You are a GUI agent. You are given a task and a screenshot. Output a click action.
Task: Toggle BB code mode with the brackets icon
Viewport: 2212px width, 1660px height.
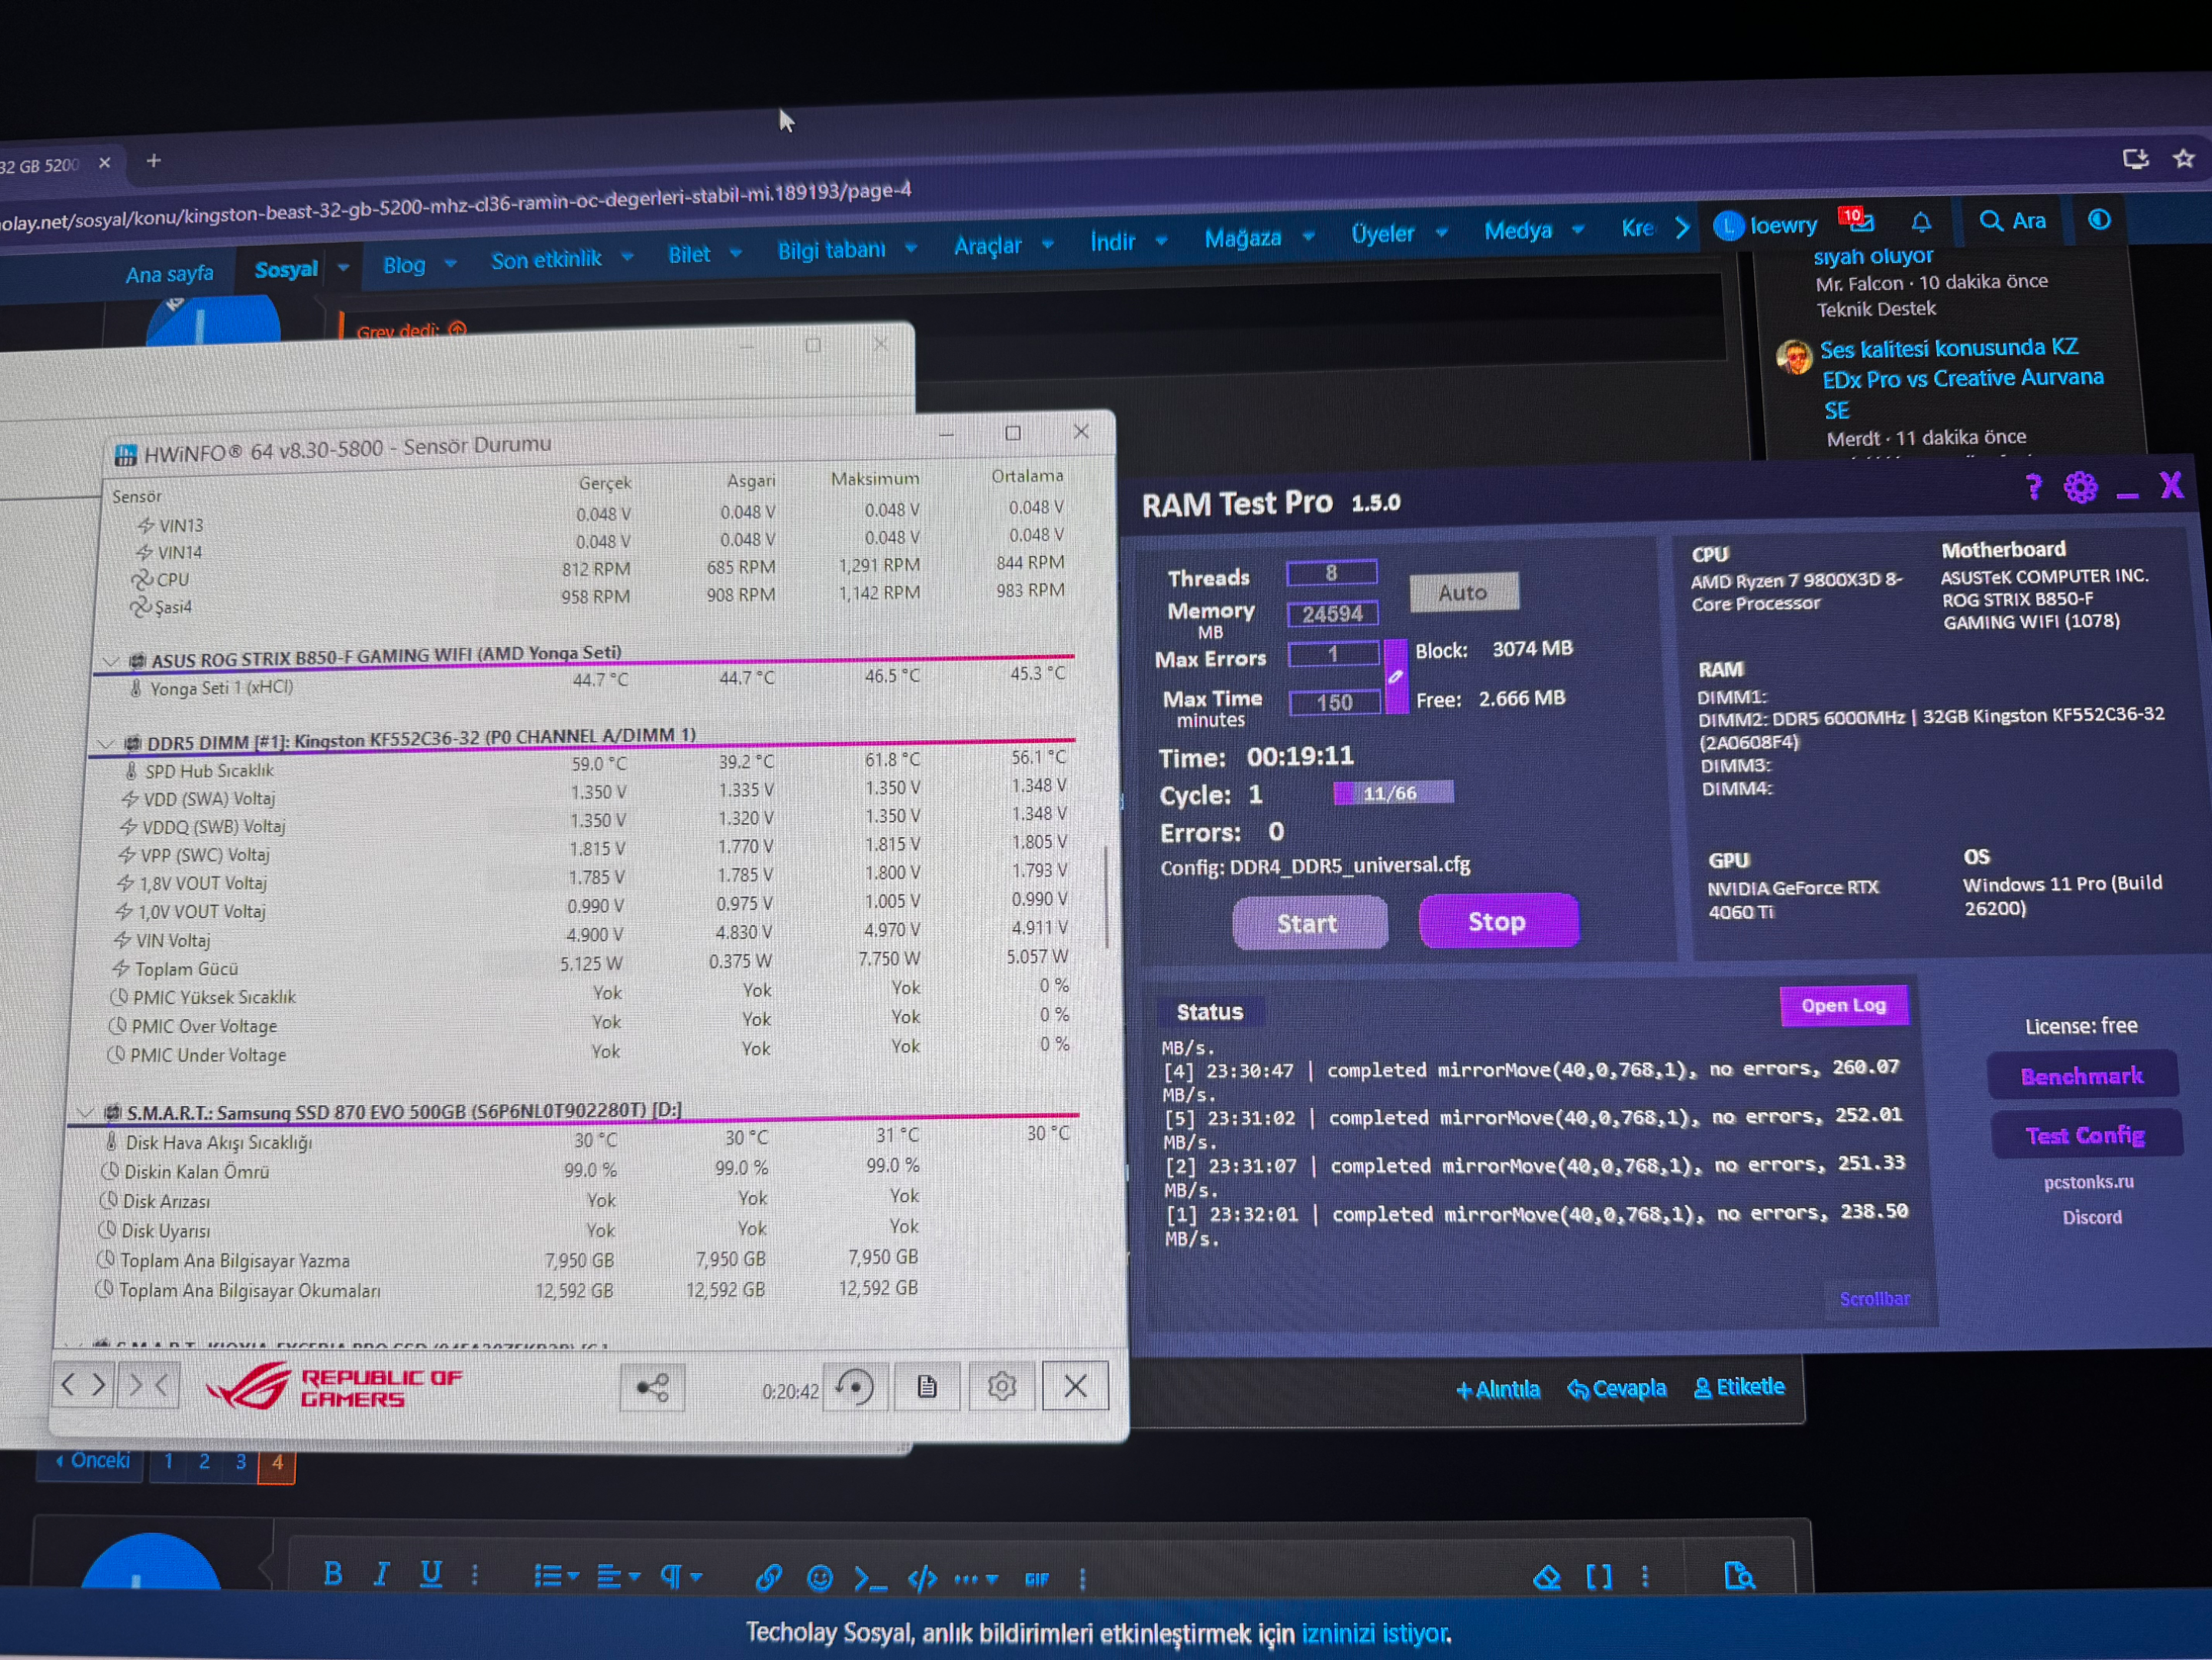click(x=1599, y=1577)
